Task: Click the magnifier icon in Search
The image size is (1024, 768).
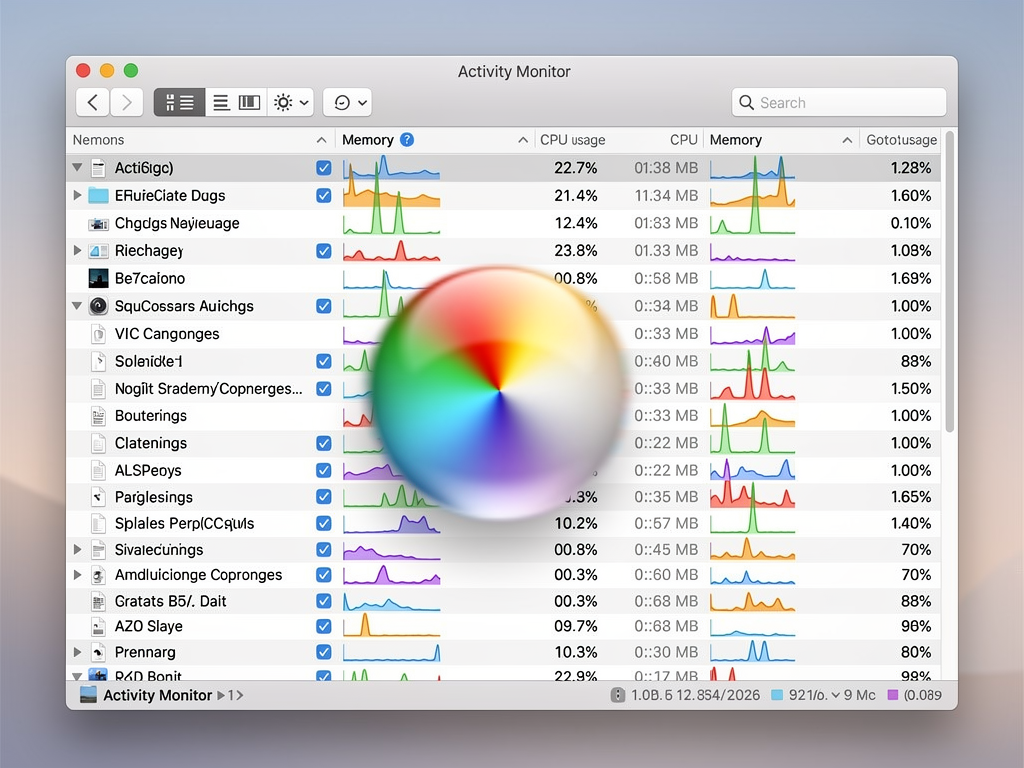Action: pos(746,103)
